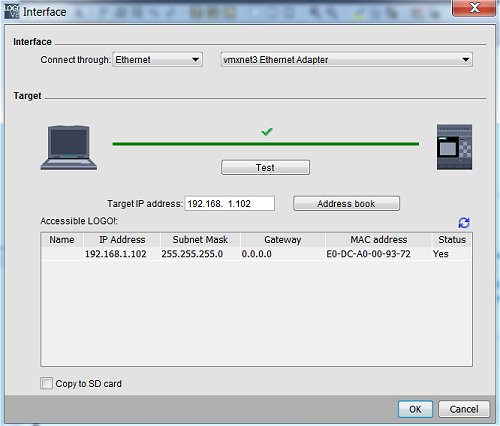
Task: Confirm with the OK button
Action: tap(415, 409)
